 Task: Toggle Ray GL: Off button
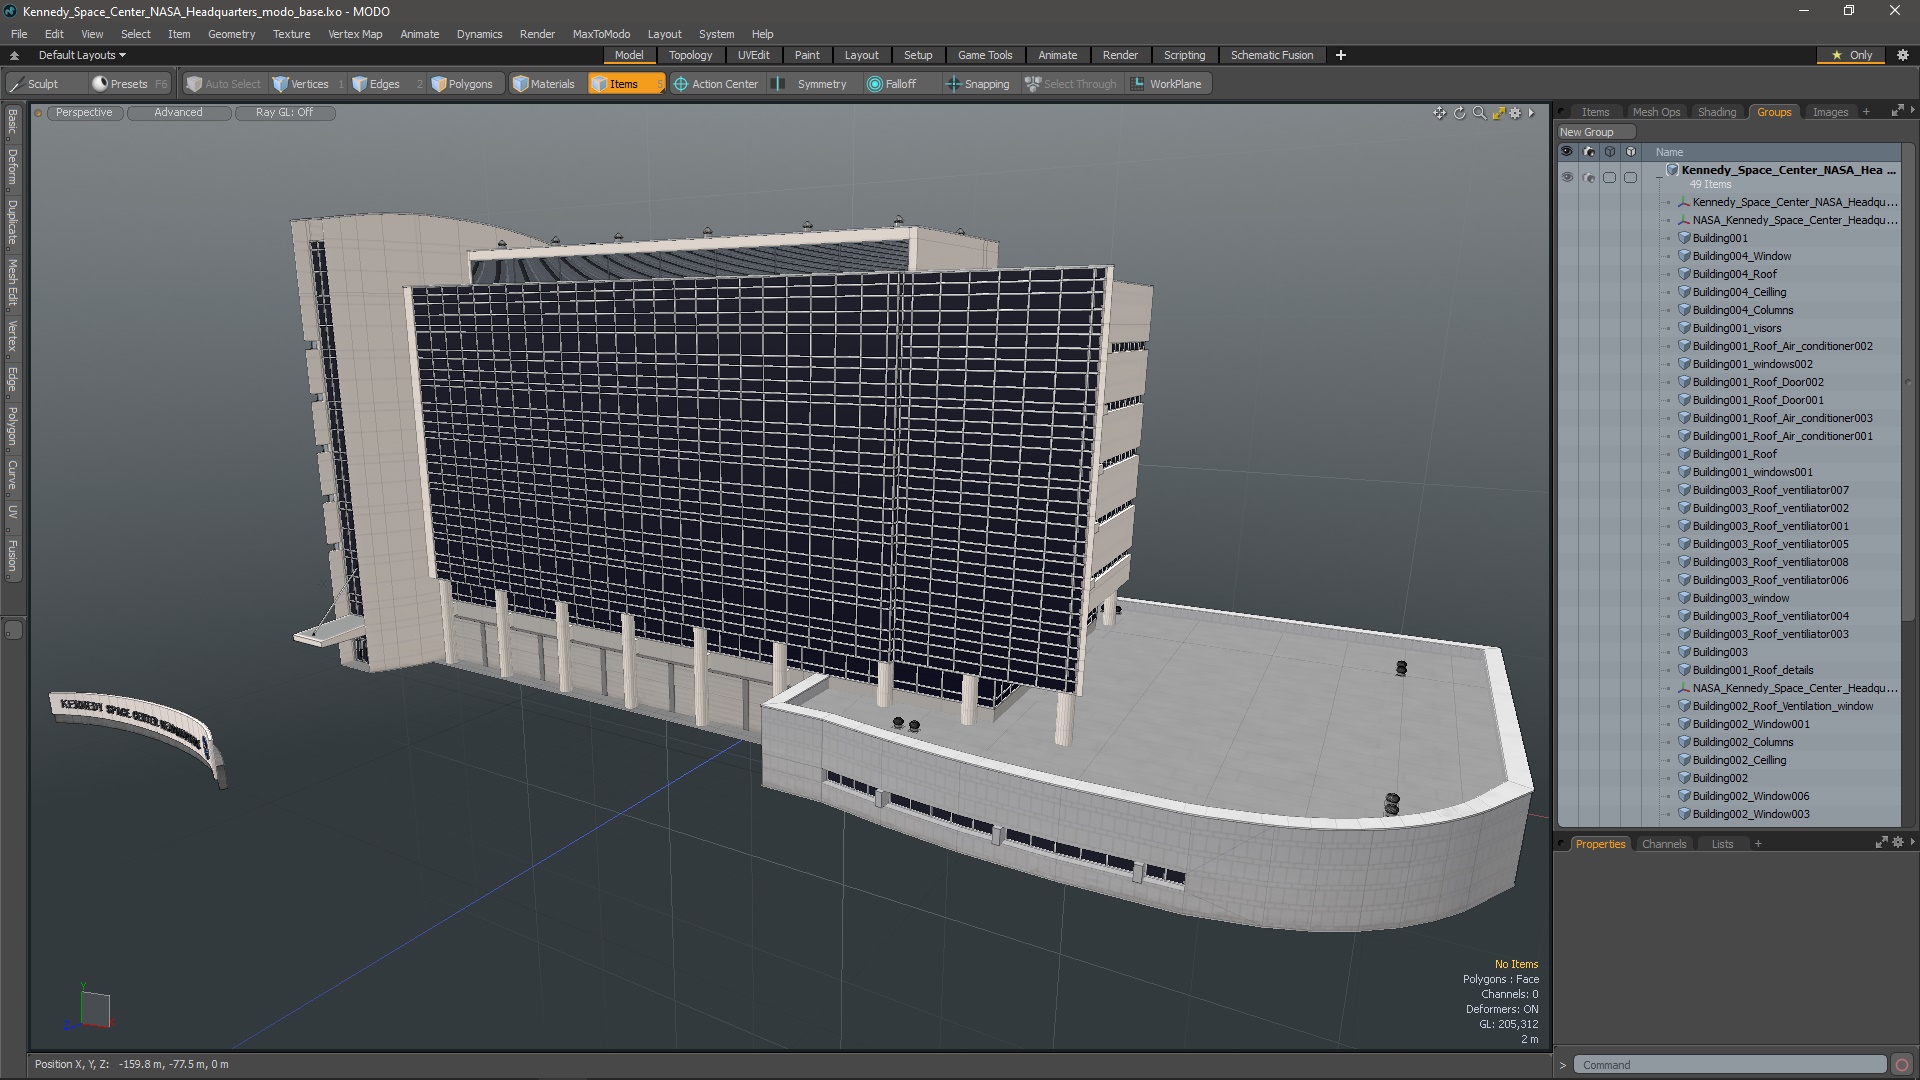tap(284, 113)
